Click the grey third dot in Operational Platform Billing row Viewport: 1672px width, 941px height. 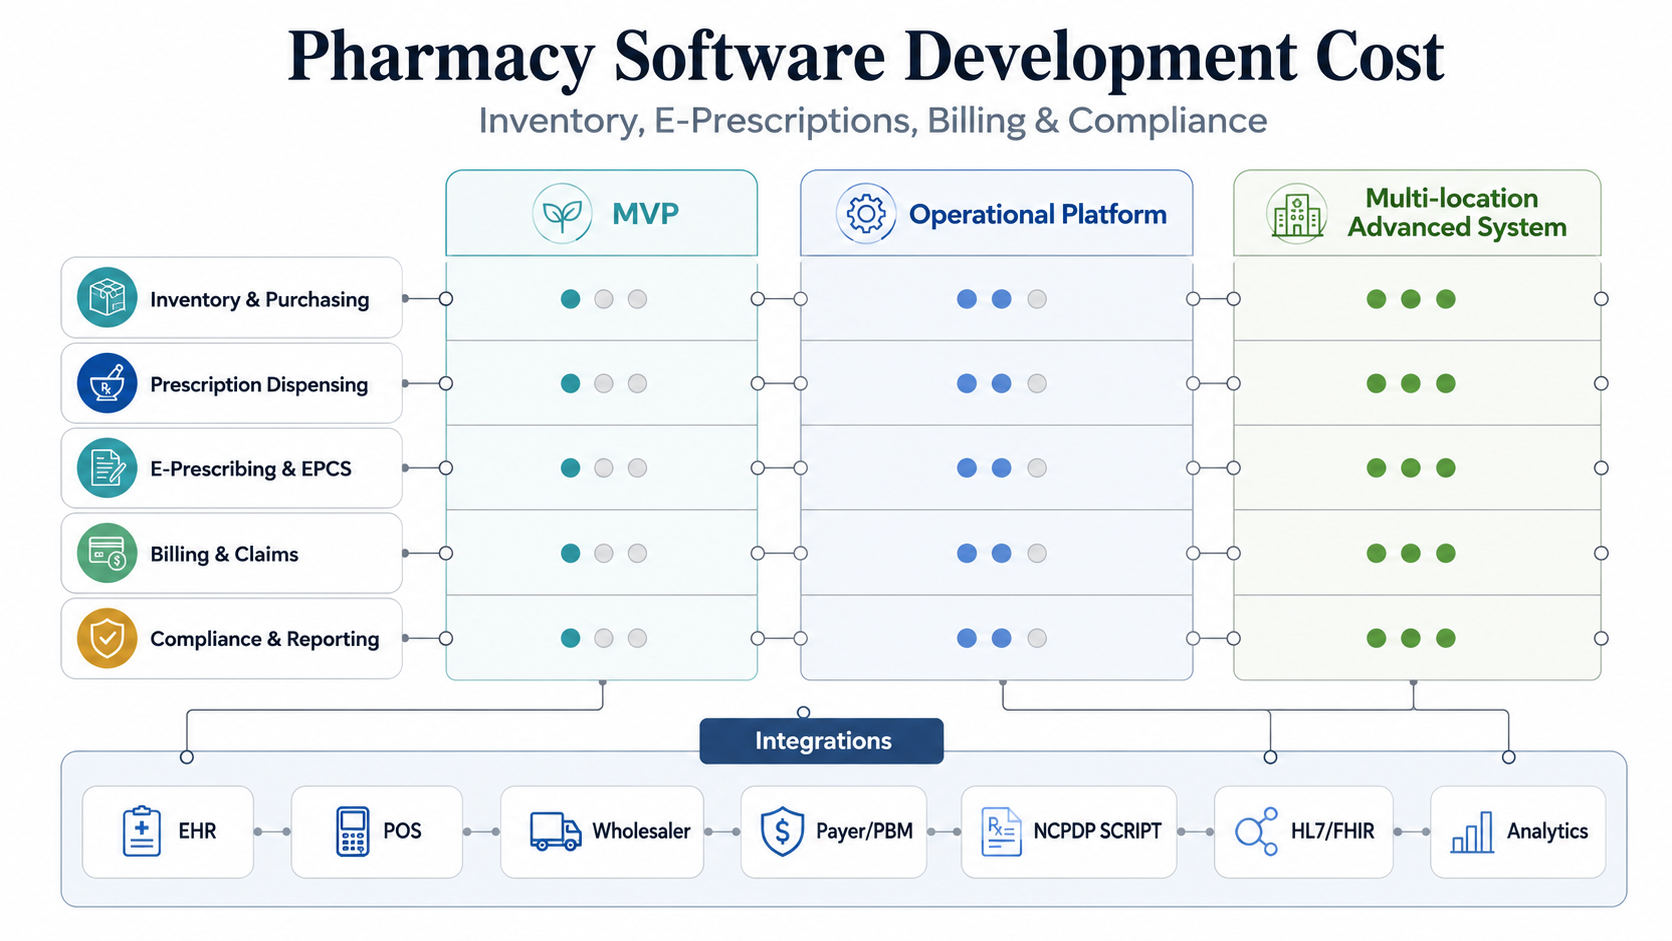pos(1037,553)
